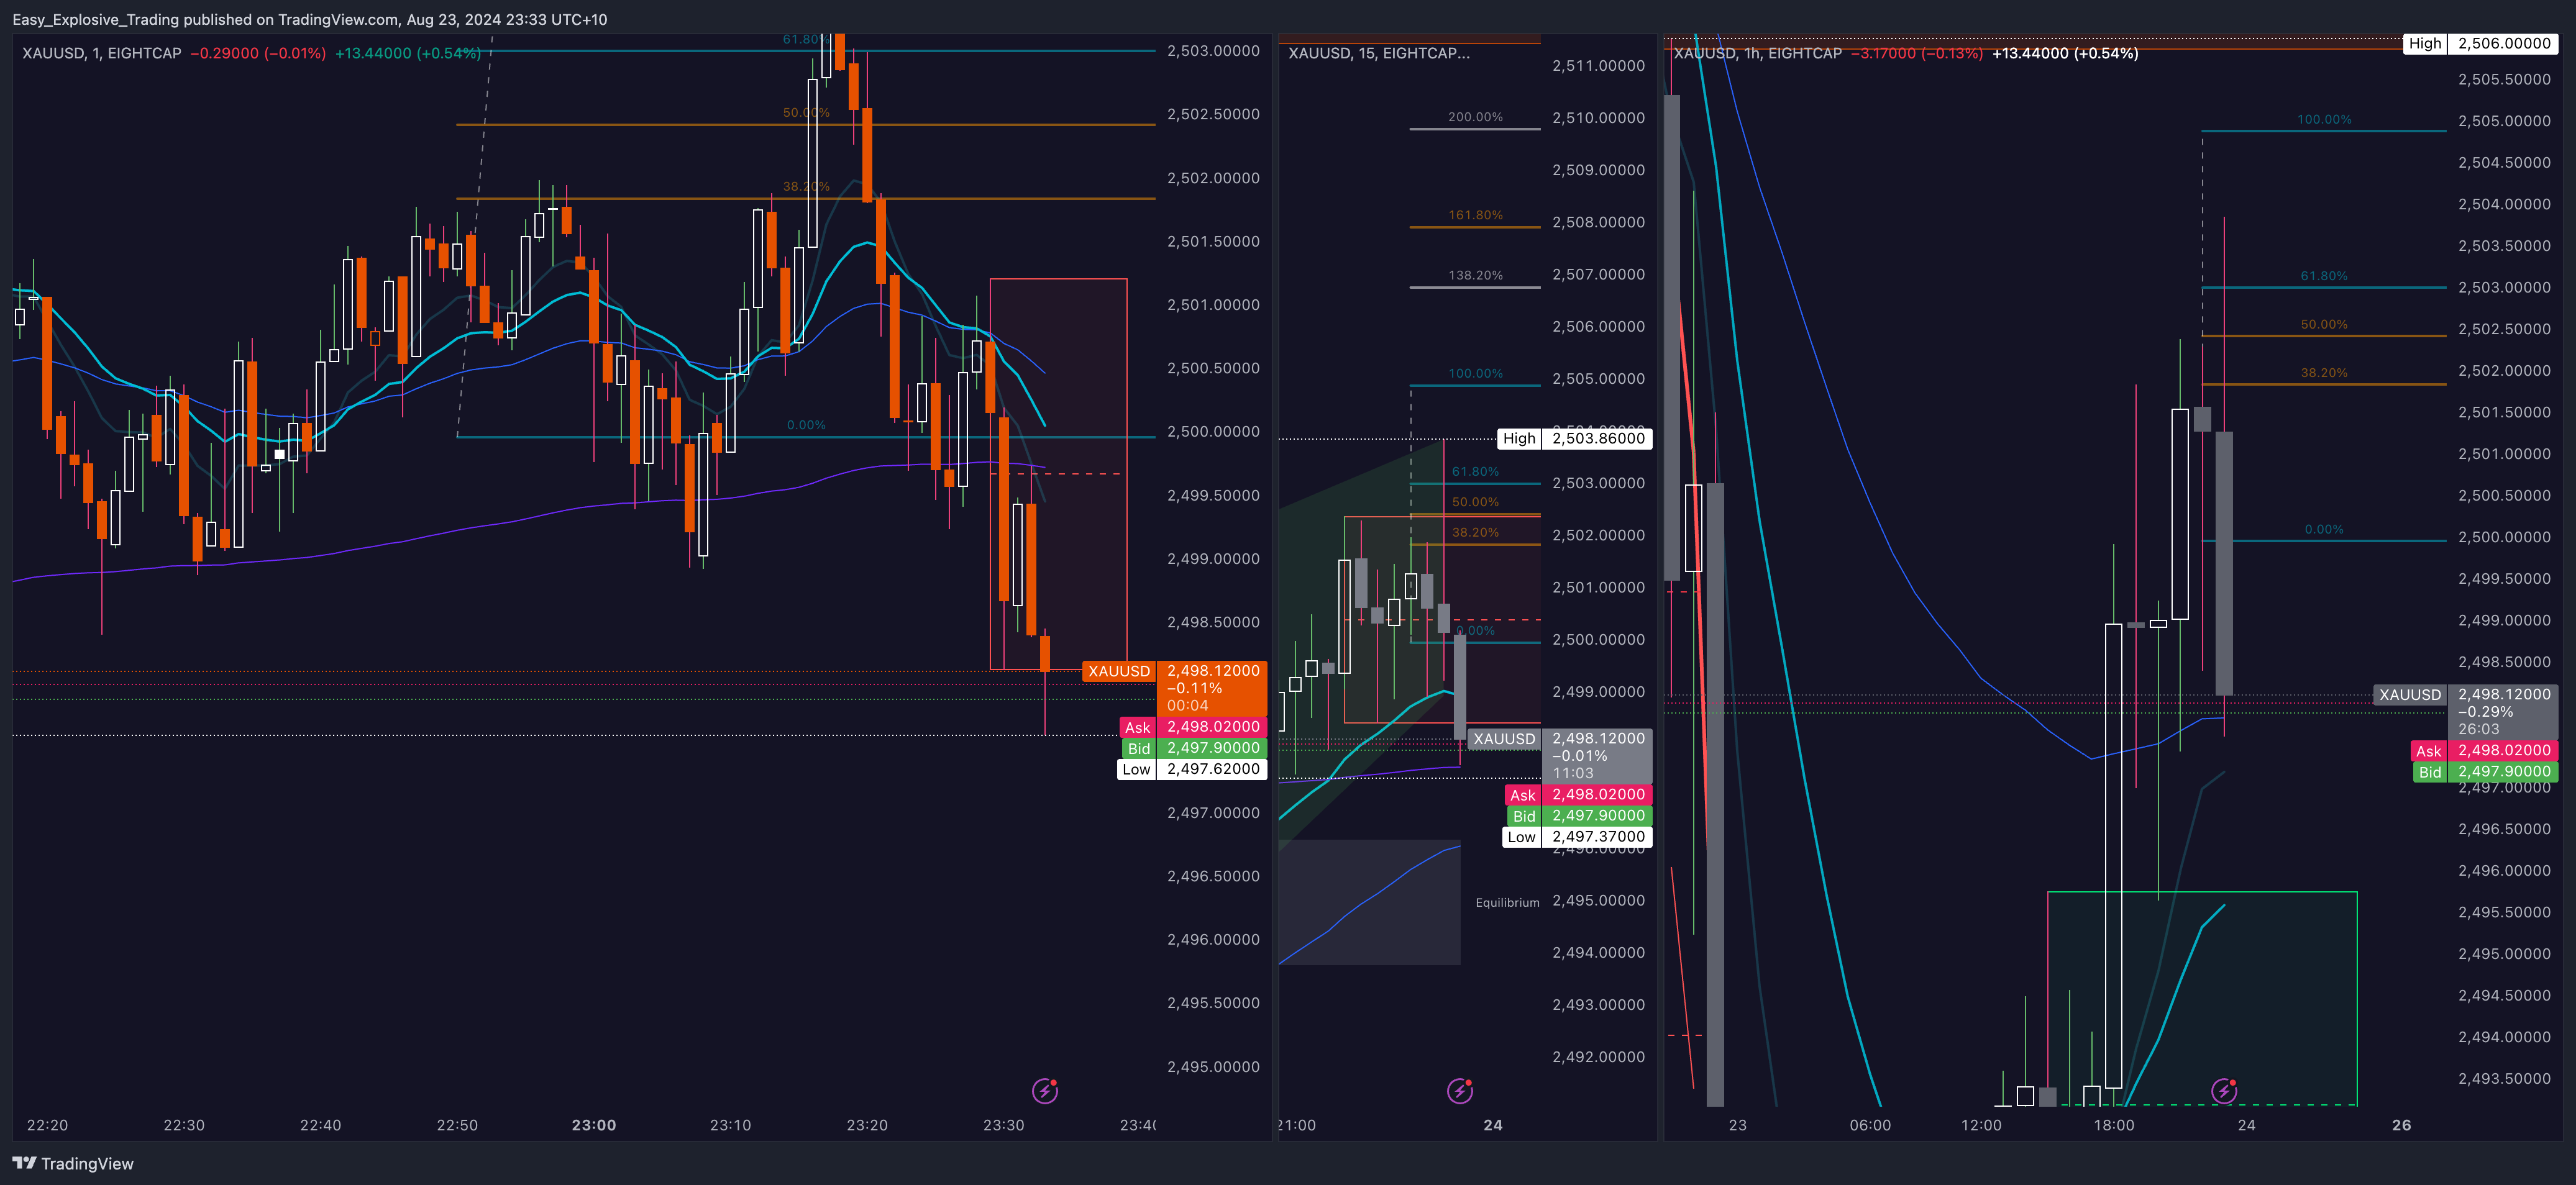Screen dimensions: 2576x1185
Task: Click the Low 2,497.62000 label in 1-minute chart
Action: pos(1192,769)
